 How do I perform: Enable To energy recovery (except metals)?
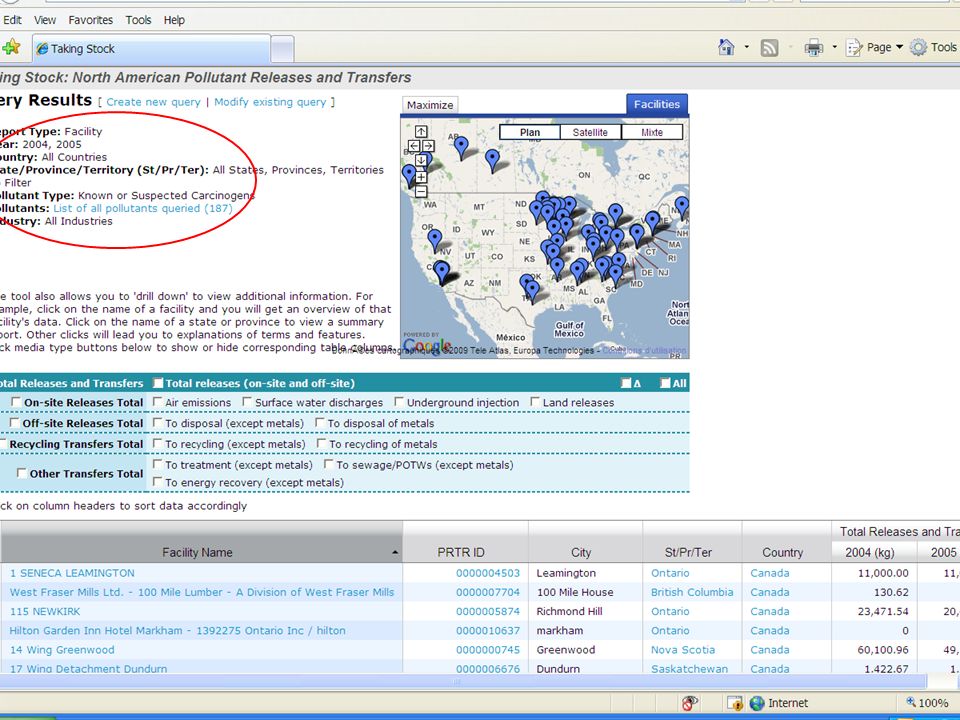coord(157,482)
